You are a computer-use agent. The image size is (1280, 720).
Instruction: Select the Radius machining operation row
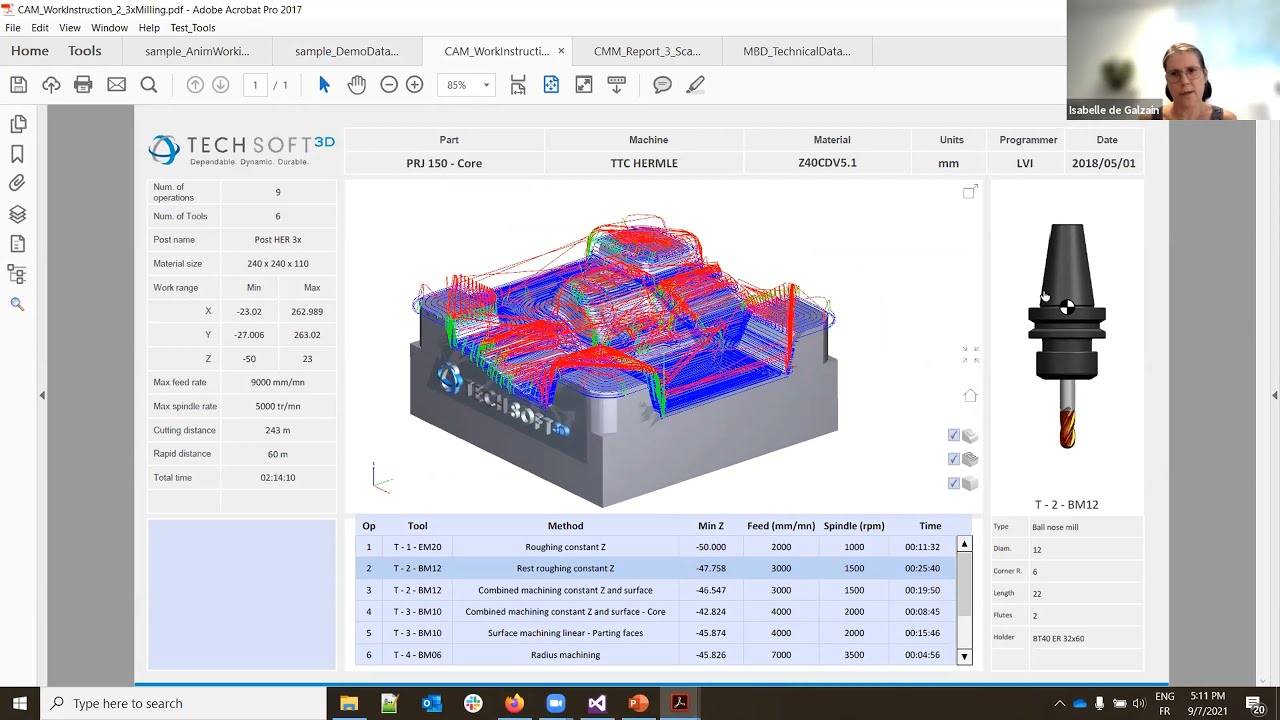(x=655, y=655)
